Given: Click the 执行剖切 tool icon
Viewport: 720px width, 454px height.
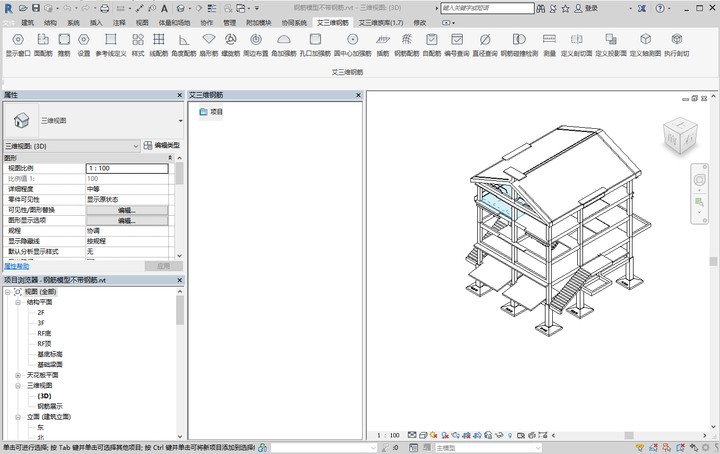Looking at the screenshot, I should click(x=676, y=39).
